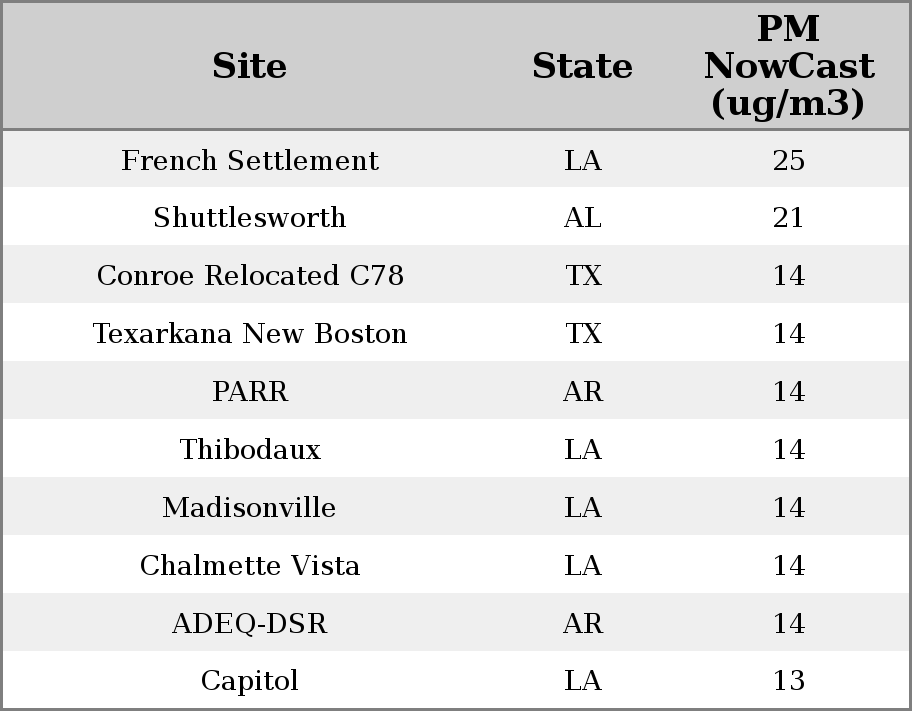Screen dimensions: 912x711
Task: Click the PM NowCast column header
Action: pos(789,66)
